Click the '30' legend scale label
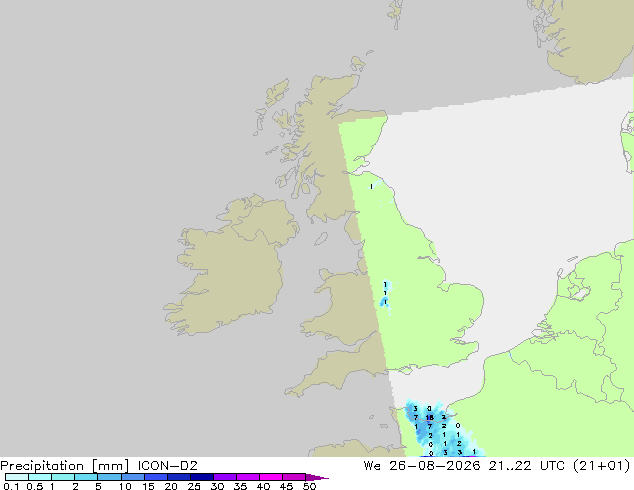The image size is (634, 490). (217, 486)
